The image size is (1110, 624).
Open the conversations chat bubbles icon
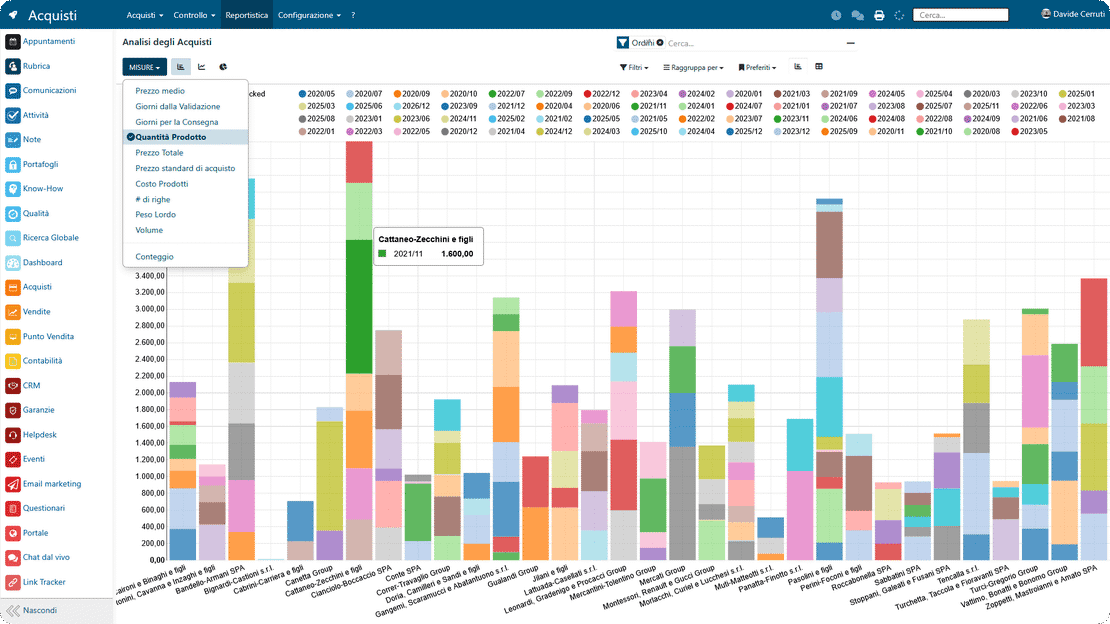857,15
